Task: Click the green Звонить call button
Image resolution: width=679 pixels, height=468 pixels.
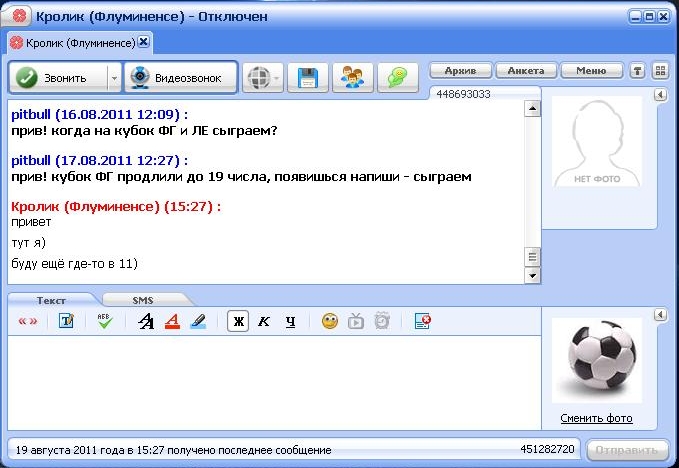Action: point(58,78)
